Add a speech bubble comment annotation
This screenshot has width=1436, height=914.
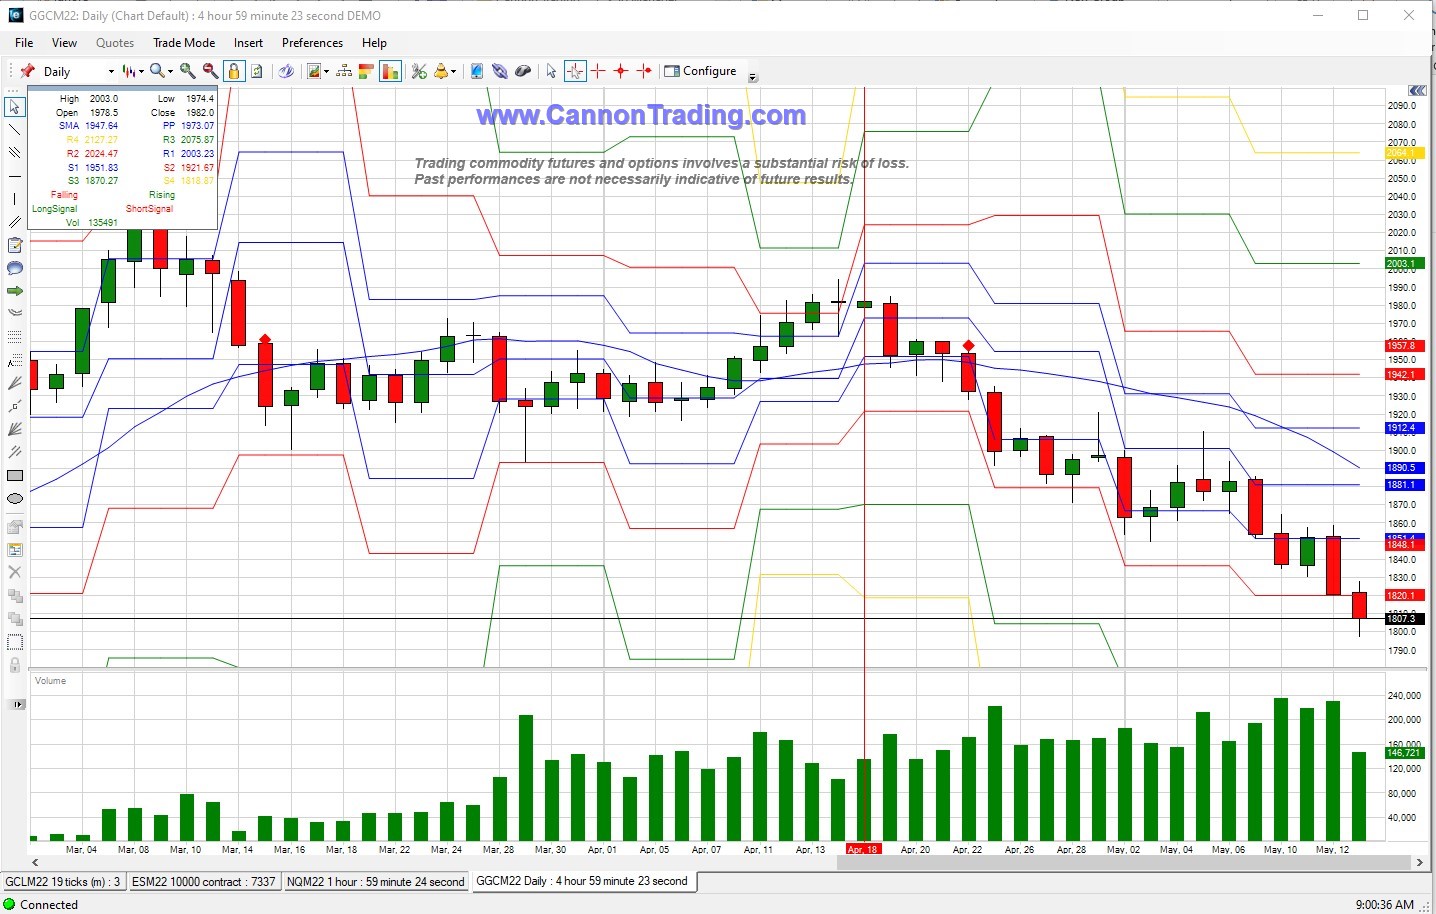(x=15, y=268)
